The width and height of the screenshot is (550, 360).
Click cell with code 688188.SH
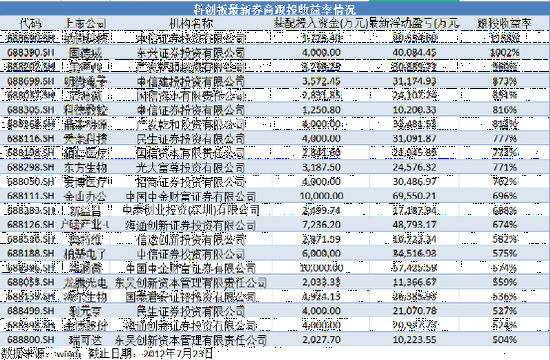coord(31,253)
